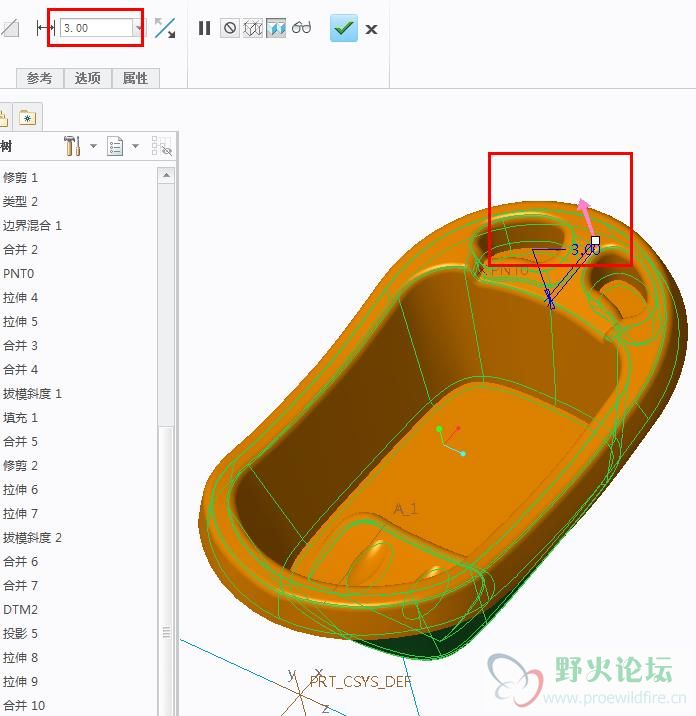Select 合并 6 tree item
Viewport: 696px width, 716px height.
point(20,562)
